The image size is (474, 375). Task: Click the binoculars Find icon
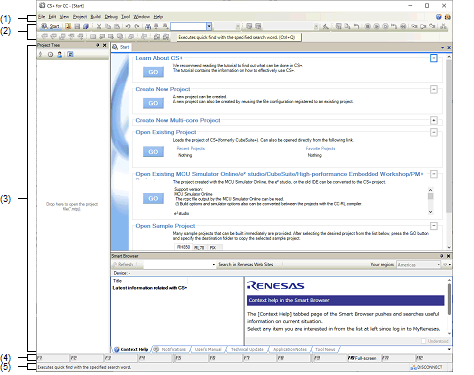click(148, 26)
